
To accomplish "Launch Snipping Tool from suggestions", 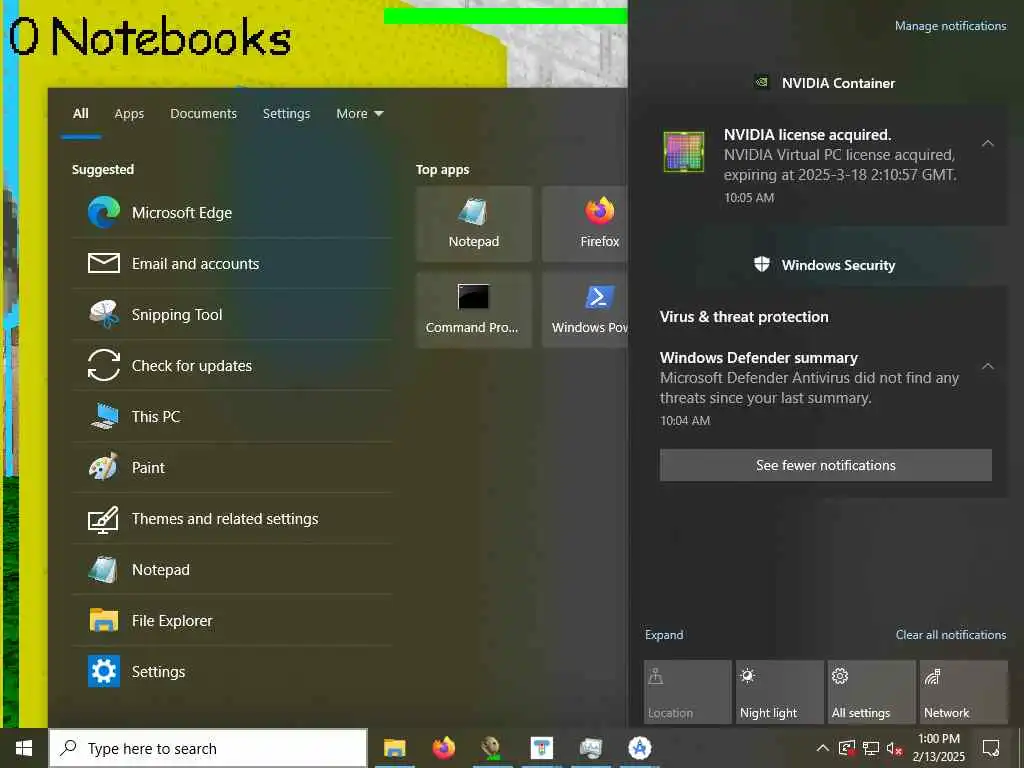I will point(232,315).
